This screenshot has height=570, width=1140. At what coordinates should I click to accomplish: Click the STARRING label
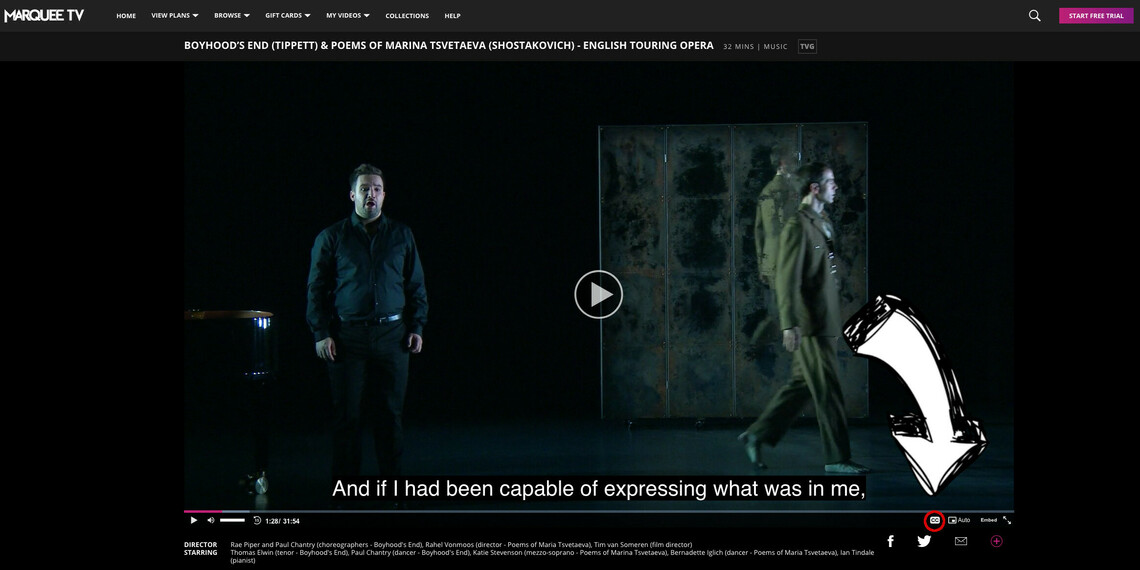(201, 553)
